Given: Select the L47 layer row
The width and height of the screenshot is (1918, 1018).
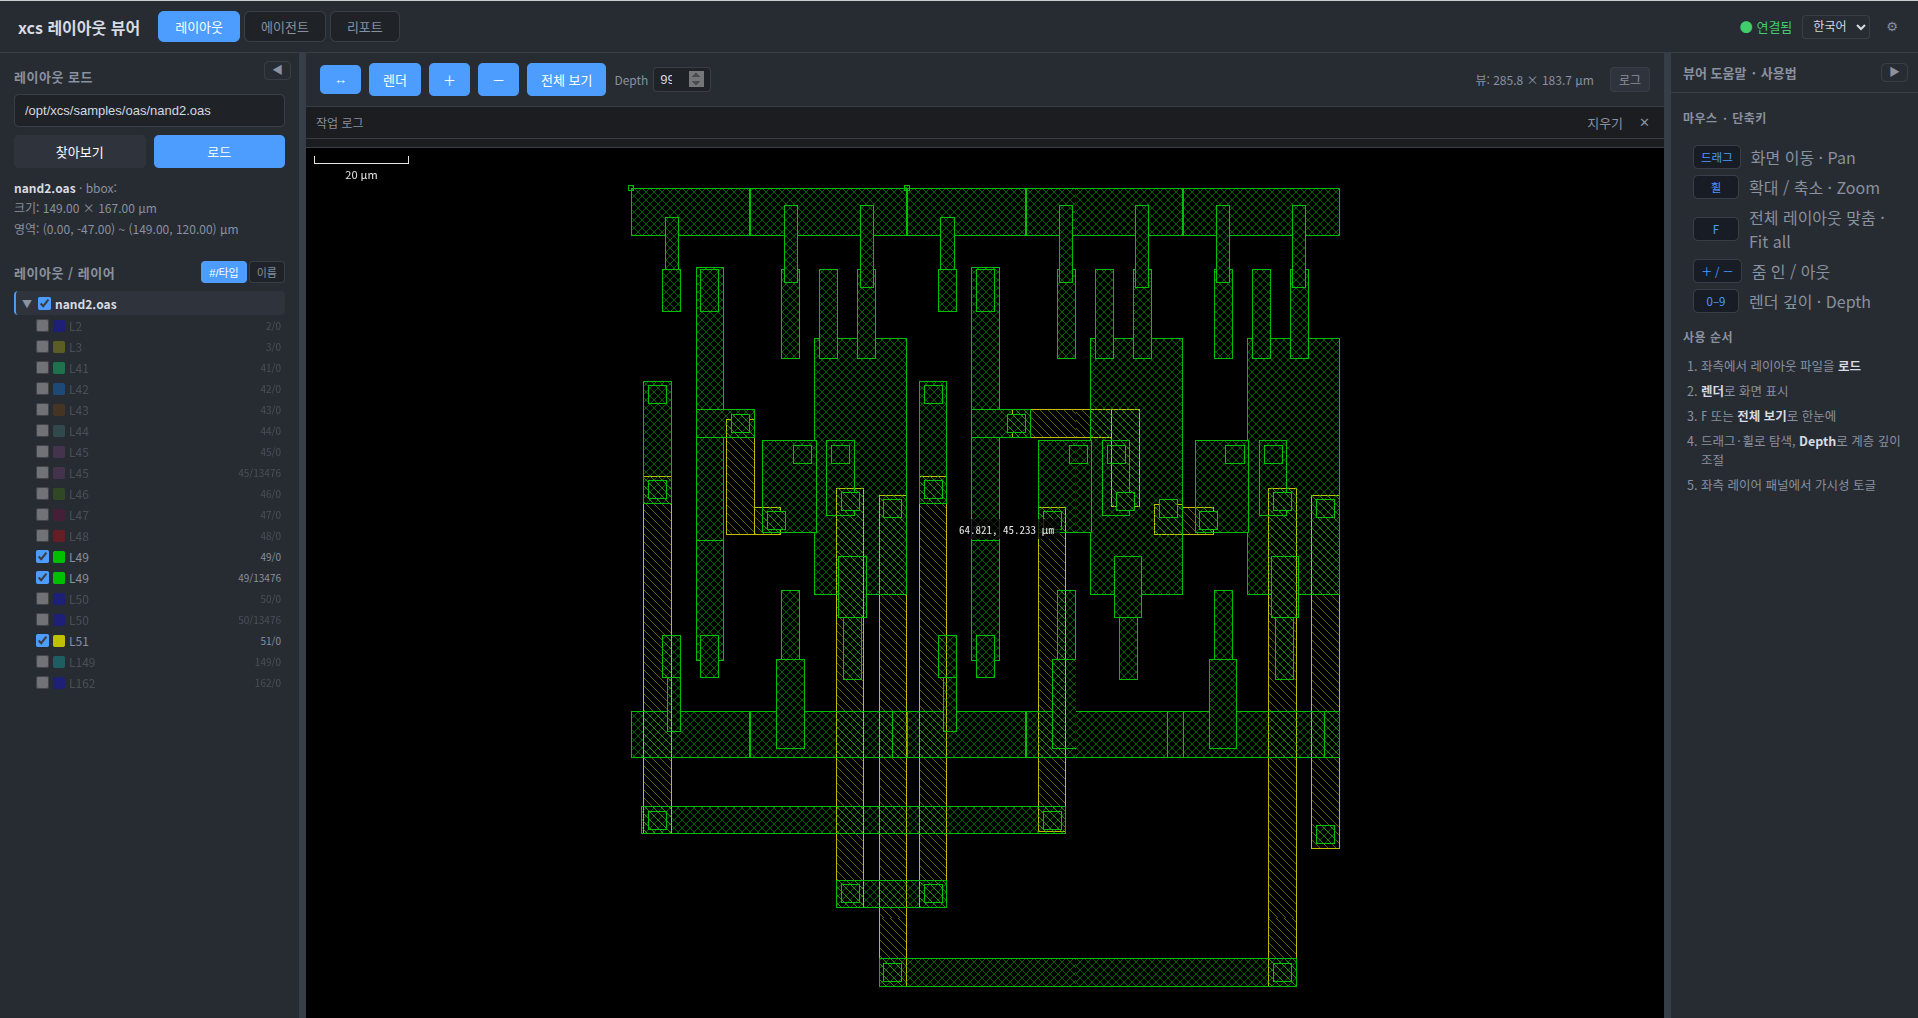Looking at the screenshot, I should click(159, 515).
